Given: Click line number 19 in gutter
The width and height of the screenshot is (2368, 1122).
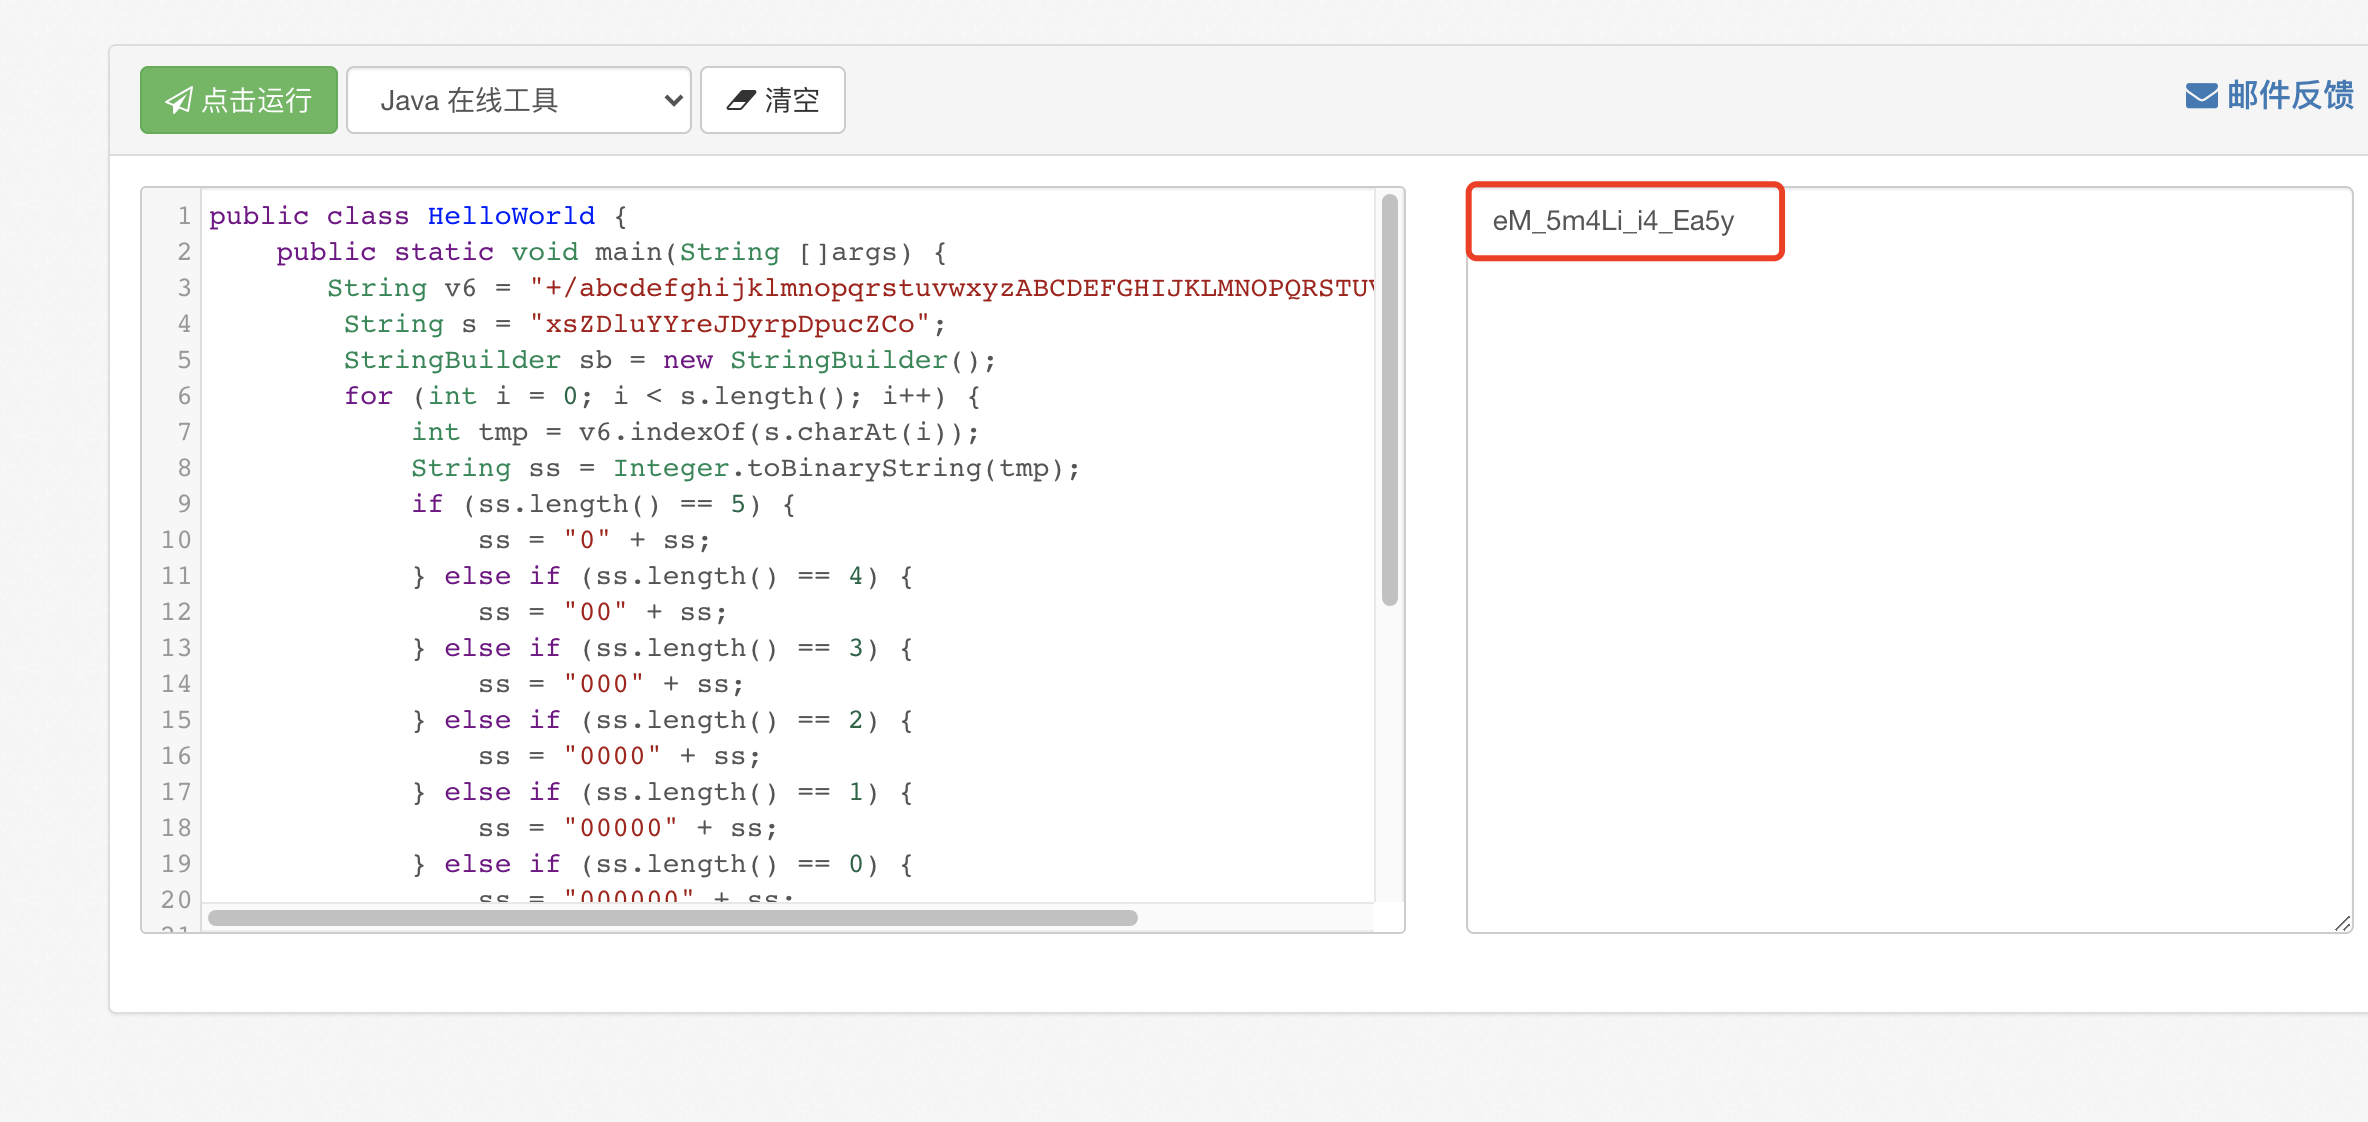Looking at the screenshot, I should click(x=176, y=864).
